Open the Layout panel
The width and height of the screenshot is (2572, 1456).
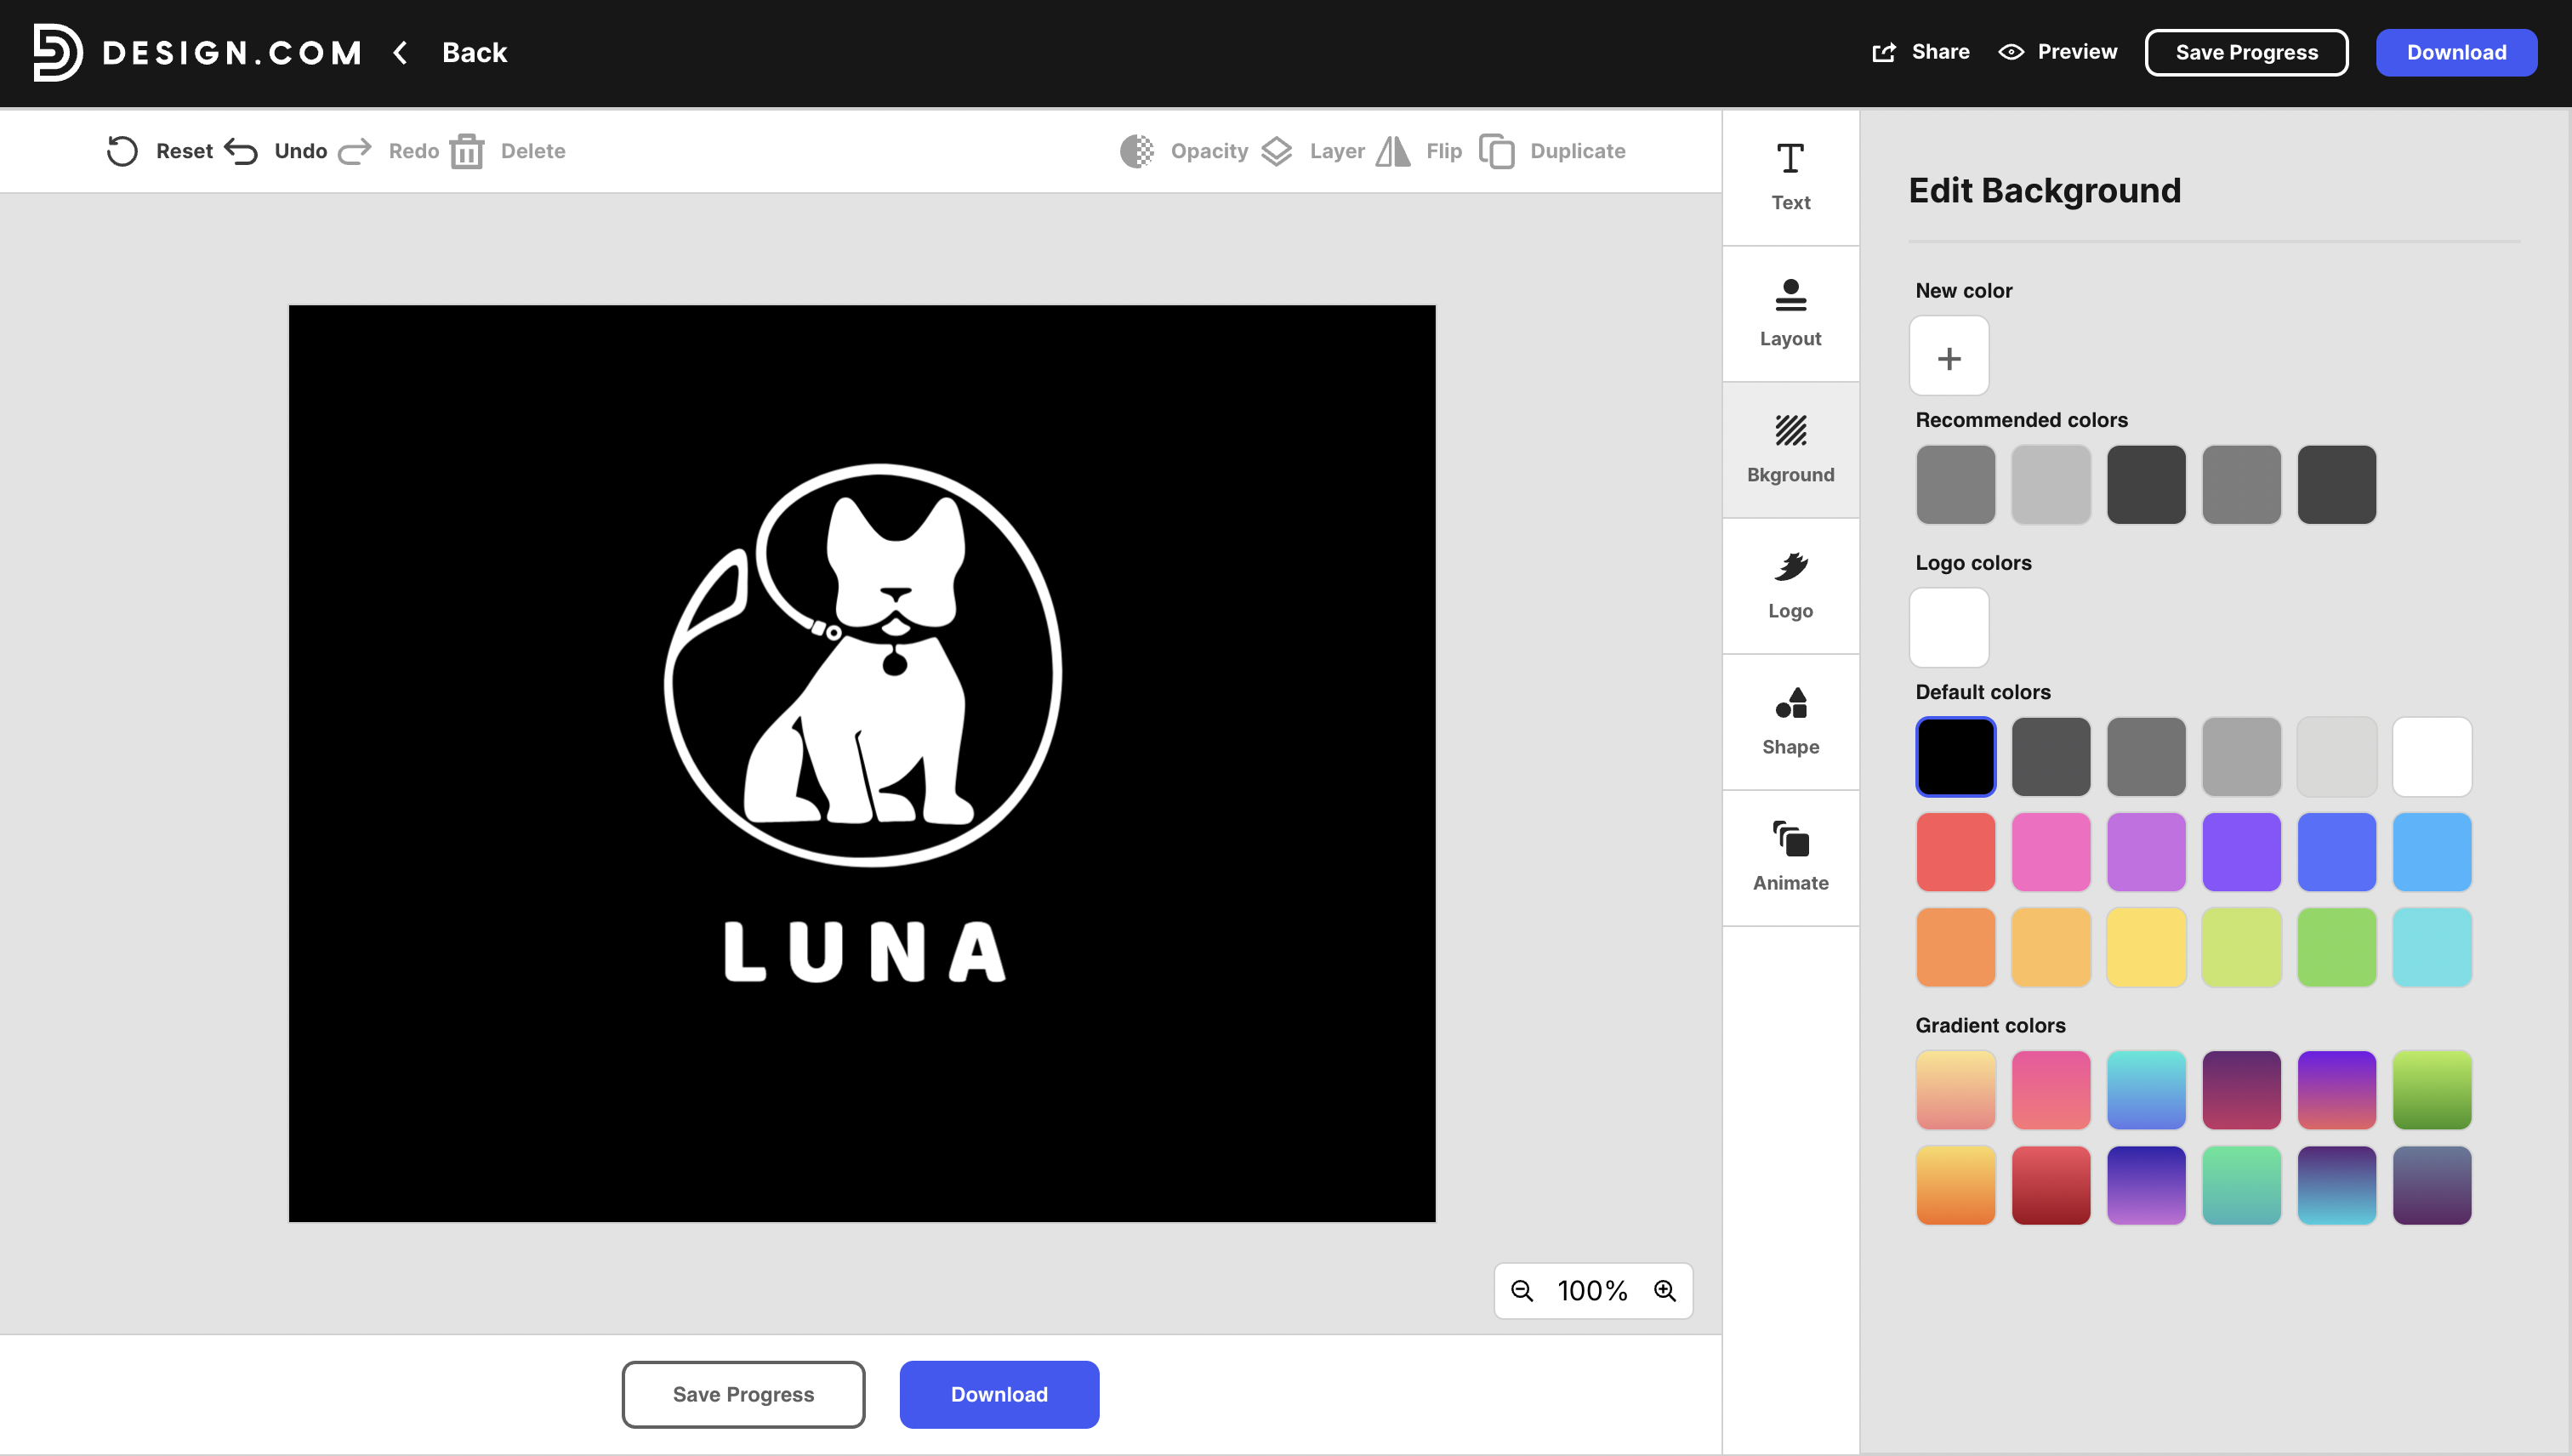[1791, 314]
